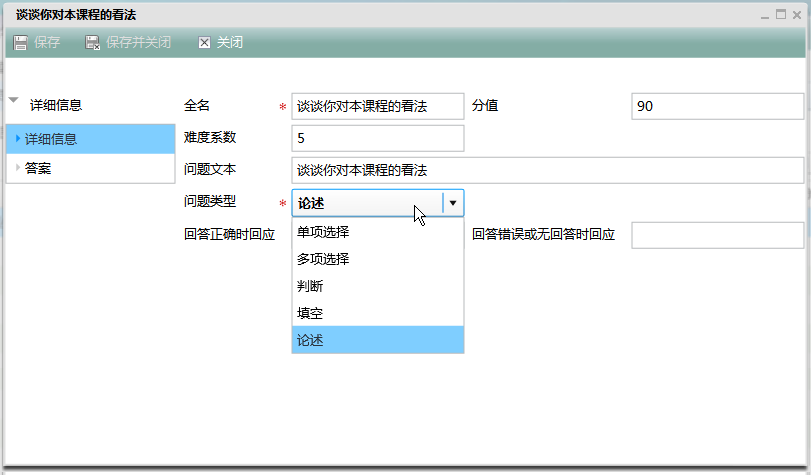Choose 多项选择 from the dropdown list
This screenshot has height=475, width=811.
[x=378, y=259]
